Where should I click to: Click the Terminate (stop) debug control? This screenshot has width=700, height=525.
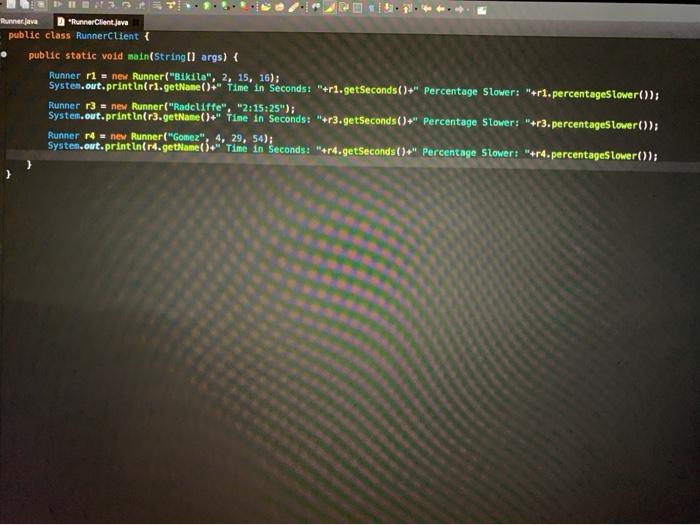tap(85, 4)
